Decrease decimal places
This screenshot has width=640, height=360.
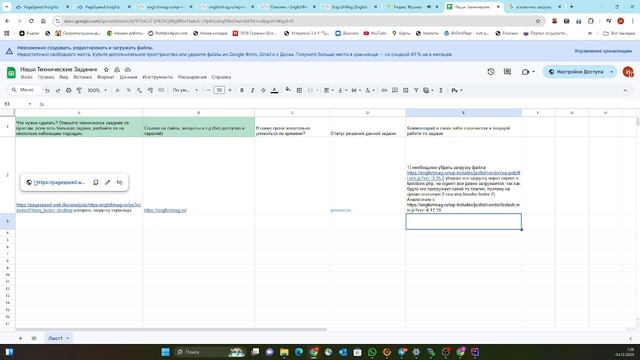click(x=139, y=90)
